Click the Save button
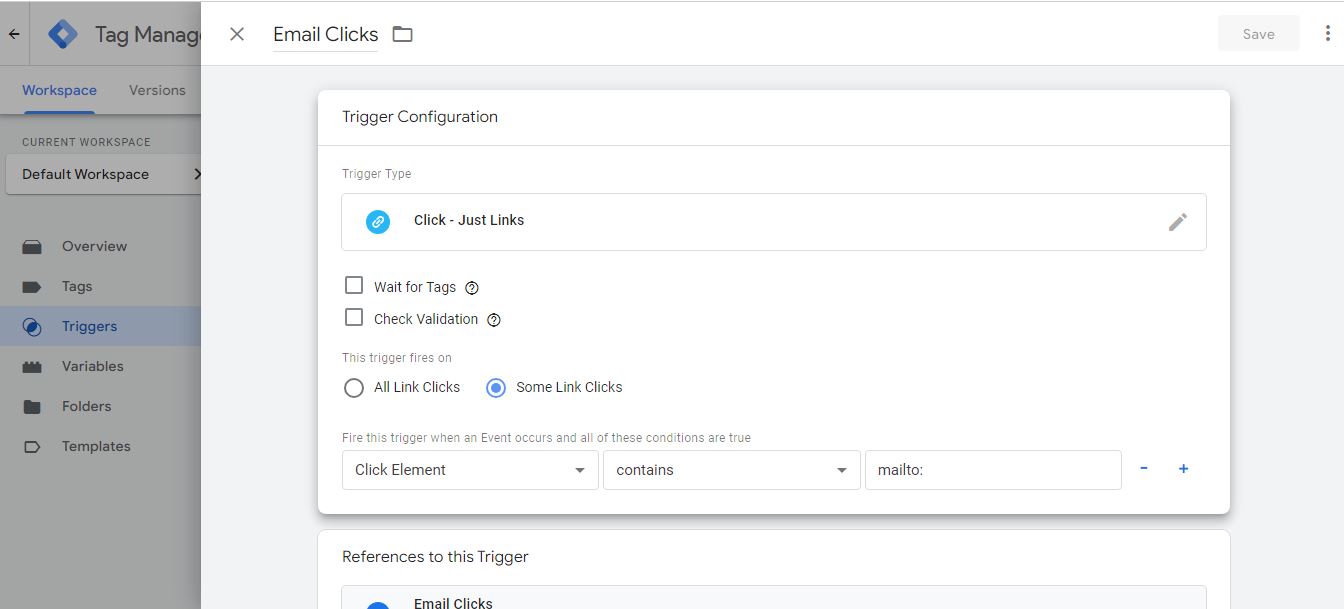Image resolution: width=1344 pixels, height=609 pixels. (x=1258, y=34)
